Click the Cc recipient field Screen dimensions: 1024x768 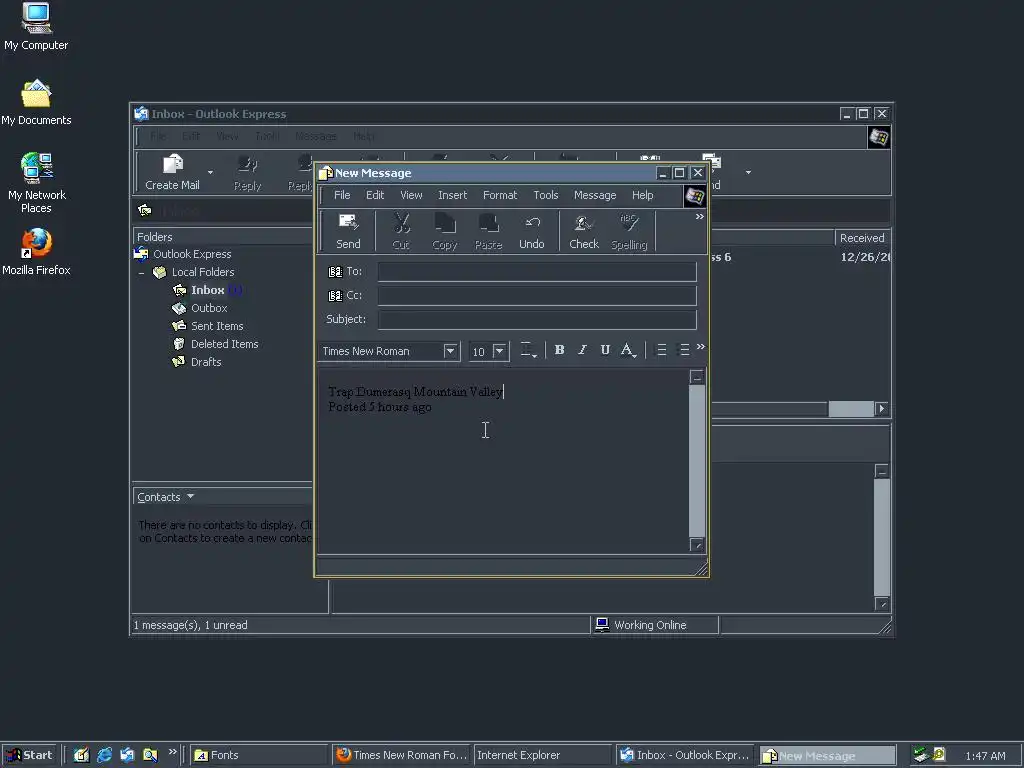pyautogui.click(x=537, y=296)
